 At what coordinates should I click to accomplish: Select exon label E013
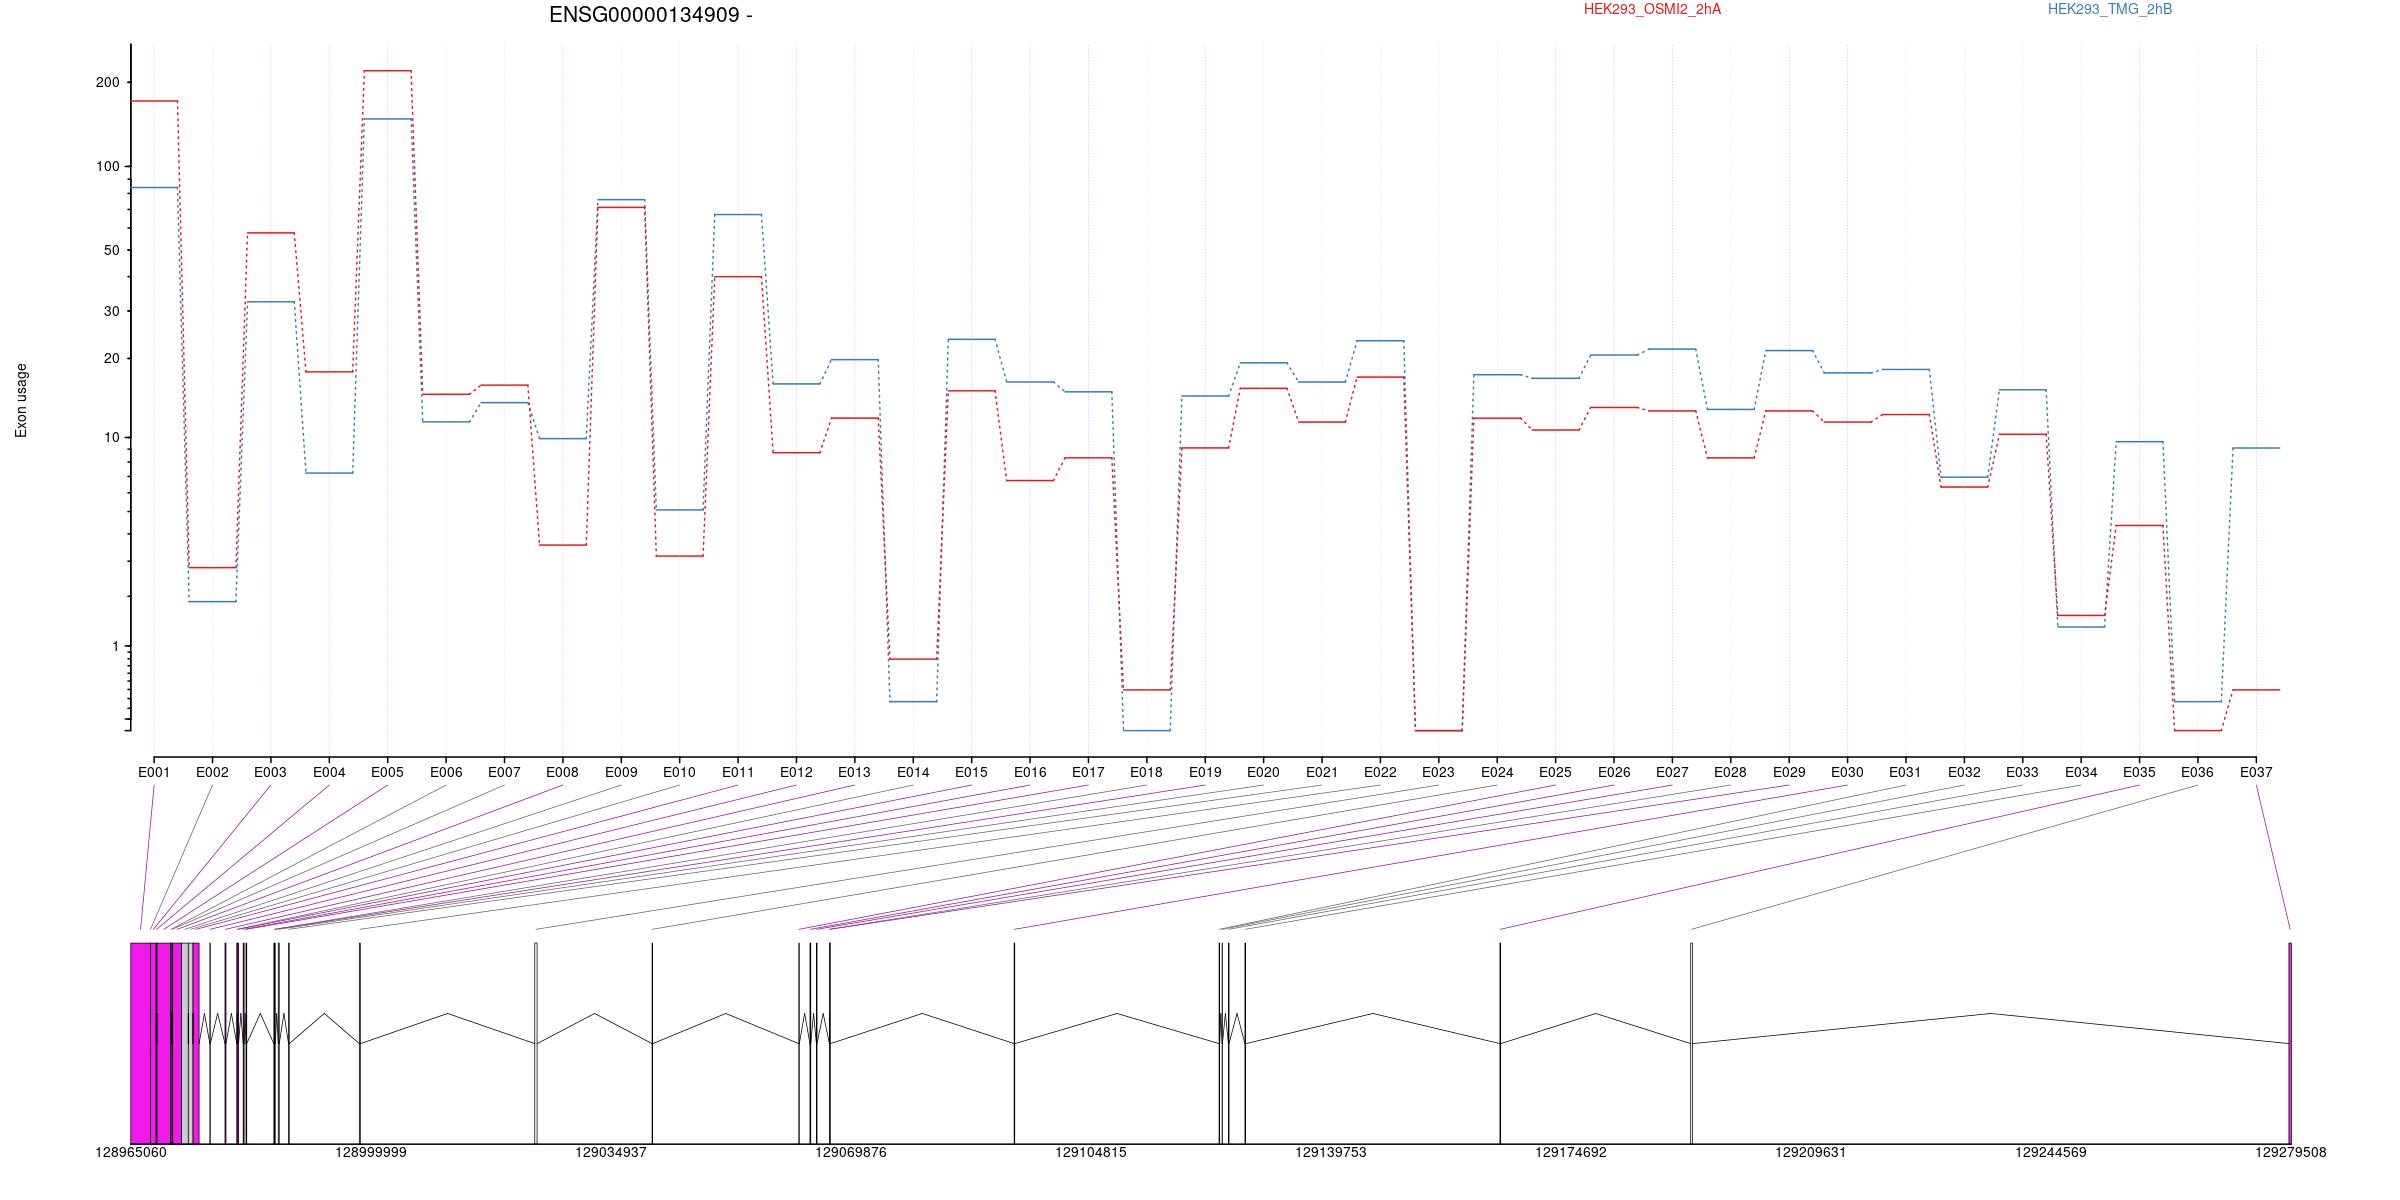coord(854,772)
